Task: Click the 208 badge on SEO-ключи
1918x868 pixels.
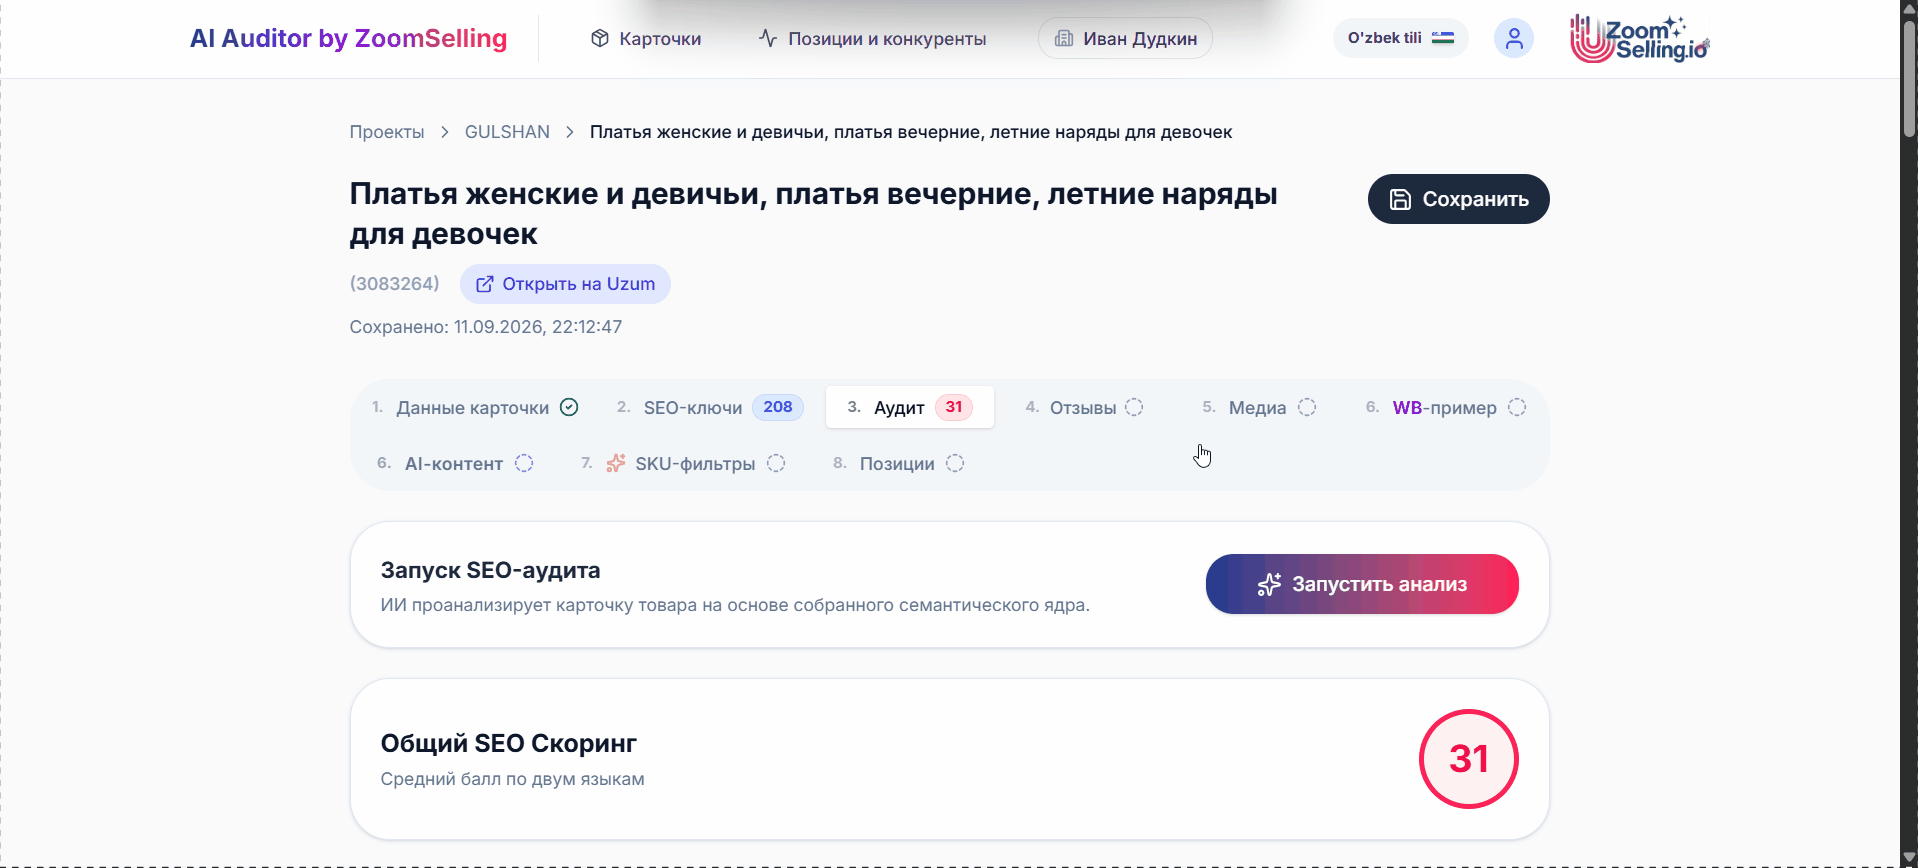Action: click(778, 407)
